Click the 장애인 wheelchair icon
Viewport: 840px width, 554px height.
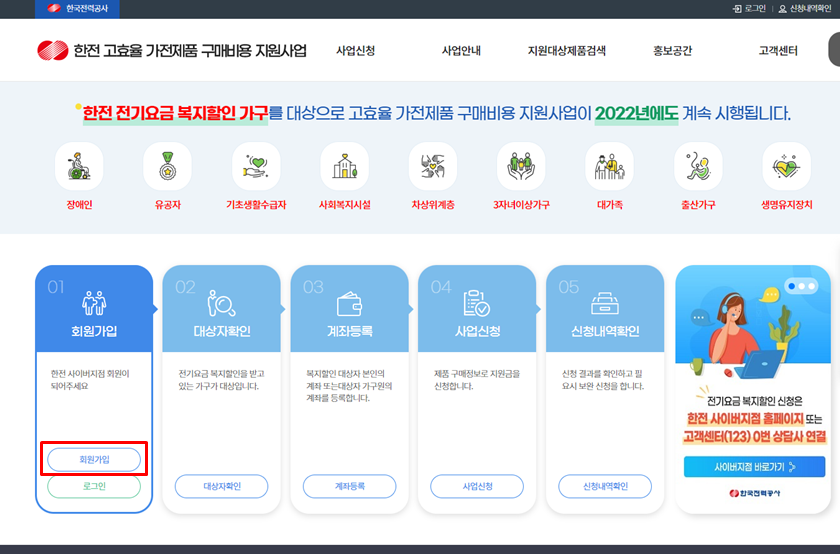[79, 166]
